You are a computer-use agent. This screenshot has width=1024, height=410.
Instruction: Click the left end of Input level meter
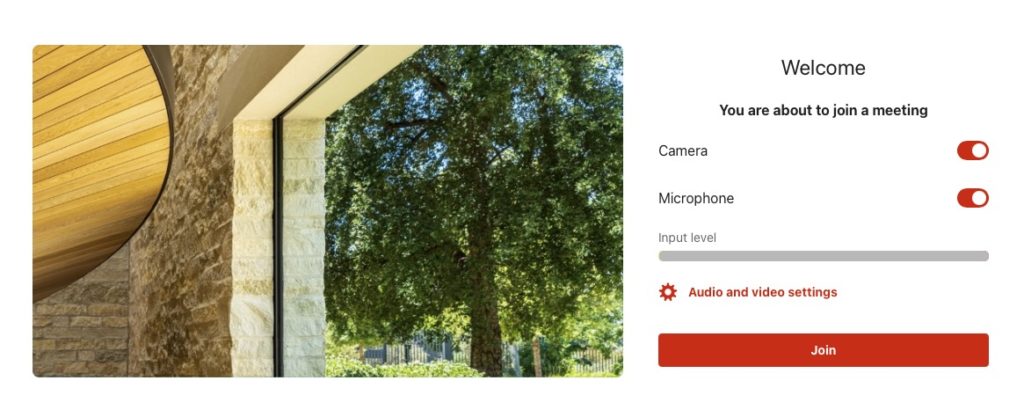pyautogui.click(x=662, y=256)
